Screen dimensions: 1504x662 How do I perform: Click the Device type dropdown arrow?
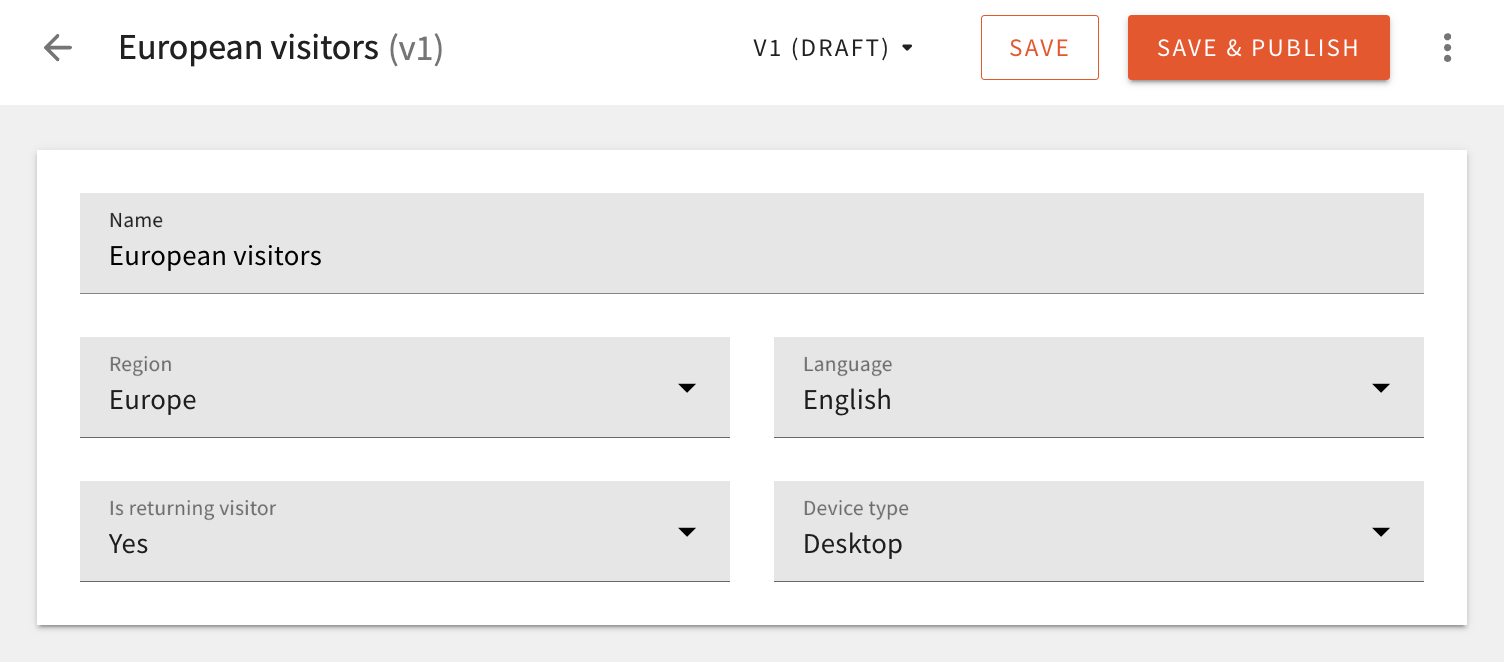click(1381, 532)
